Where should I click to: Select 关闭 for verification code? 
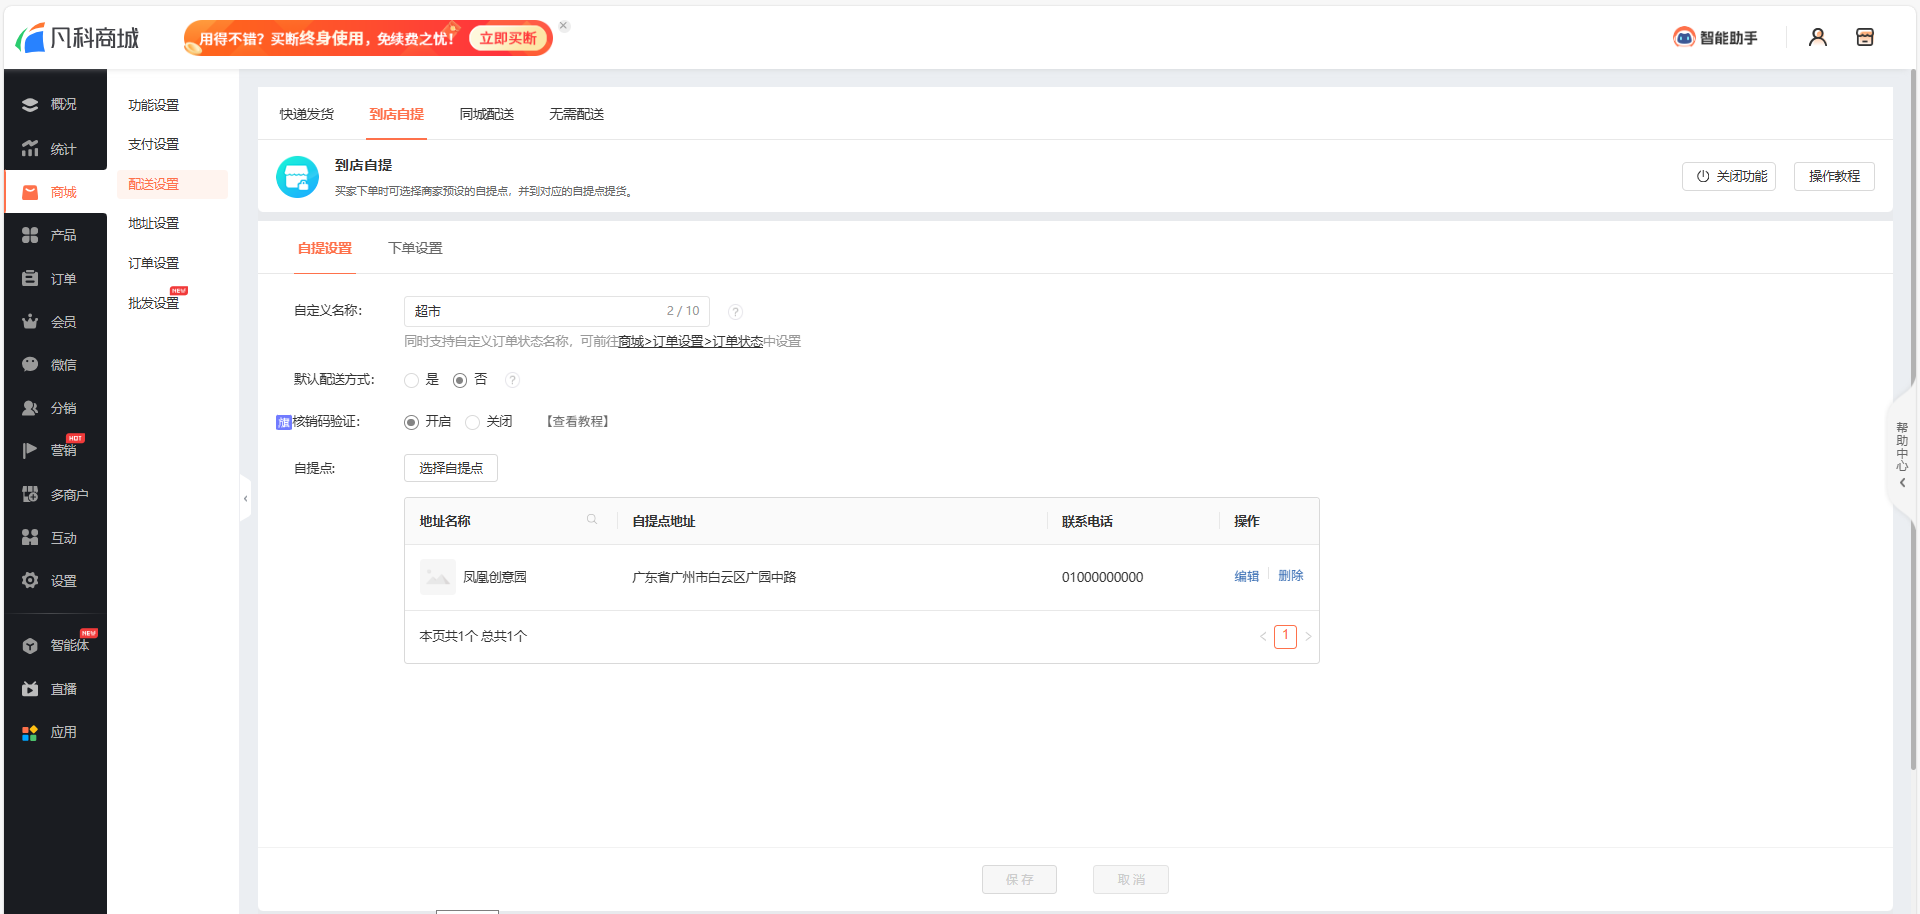tap(473, 422)
